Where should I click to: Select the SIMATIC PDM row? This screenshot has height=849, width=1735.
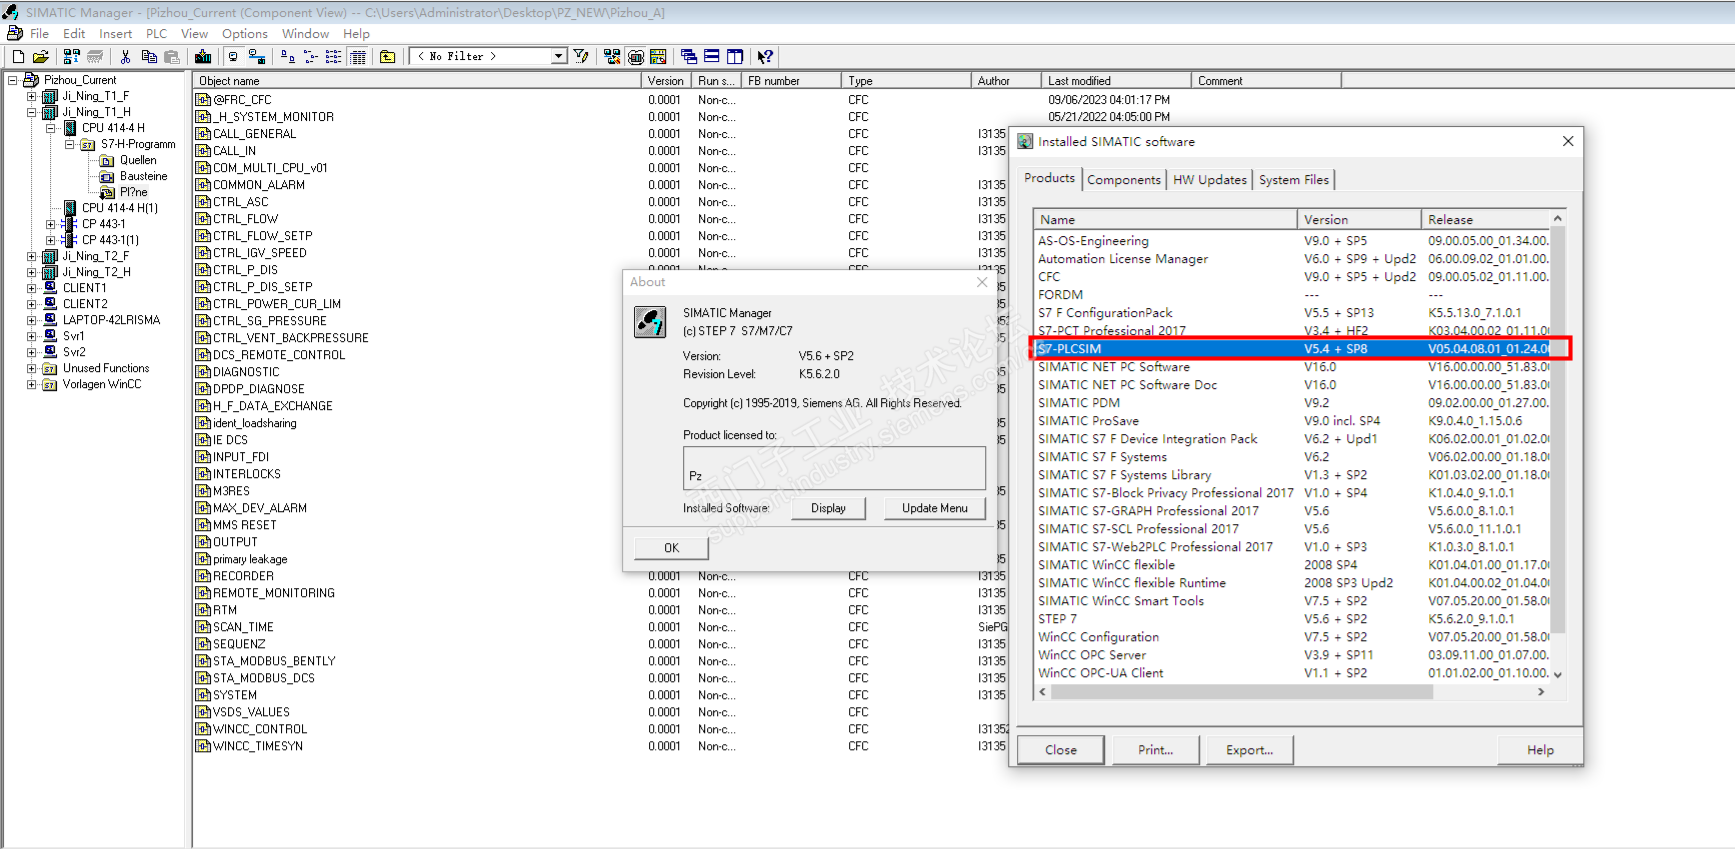coord(1293,403)
